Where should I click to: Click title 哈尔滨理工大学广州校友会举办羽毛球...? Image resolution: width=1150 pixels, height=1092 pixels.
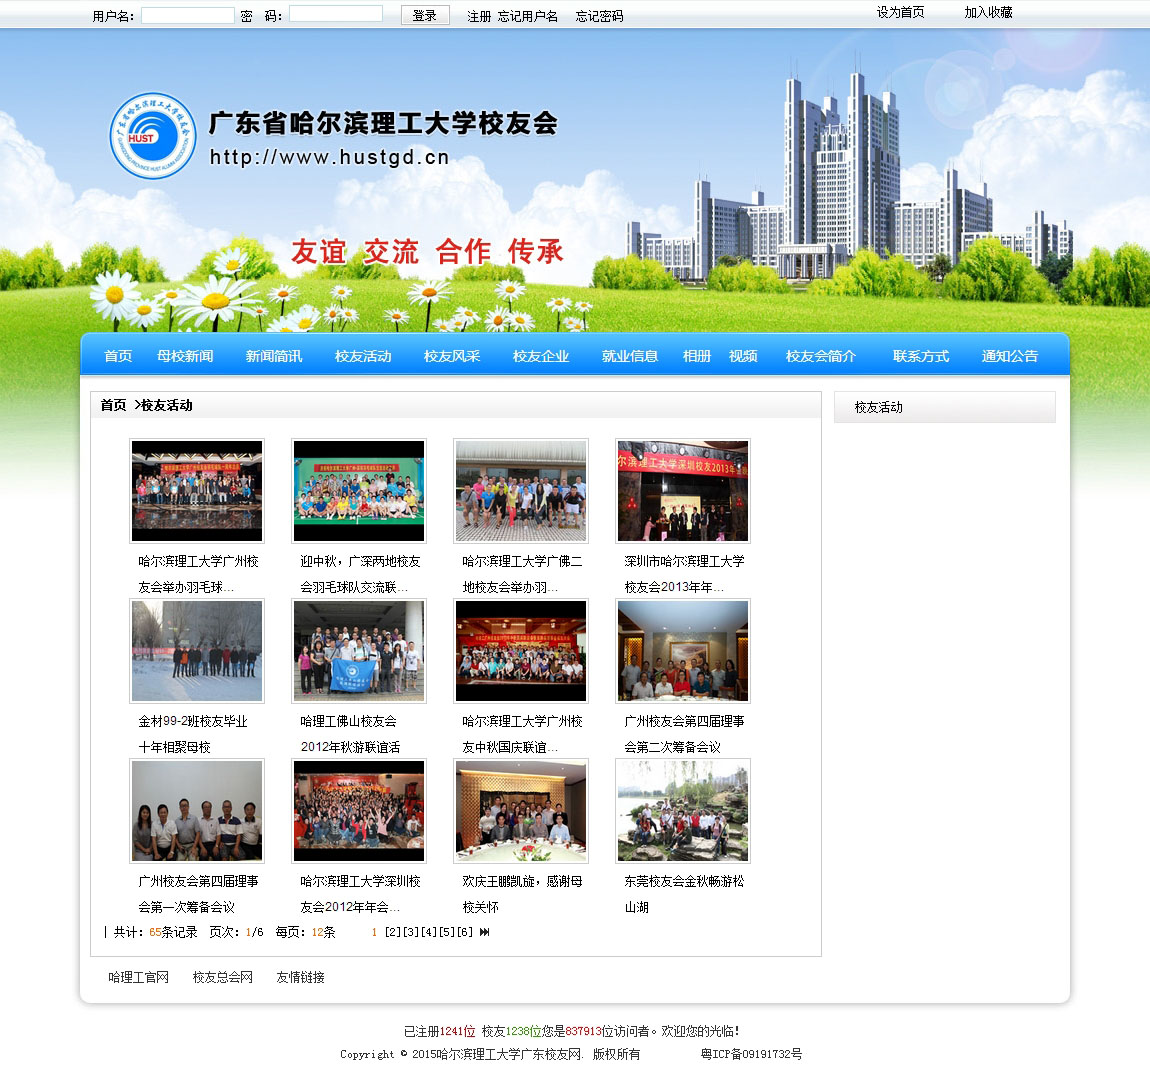point(198,574)
